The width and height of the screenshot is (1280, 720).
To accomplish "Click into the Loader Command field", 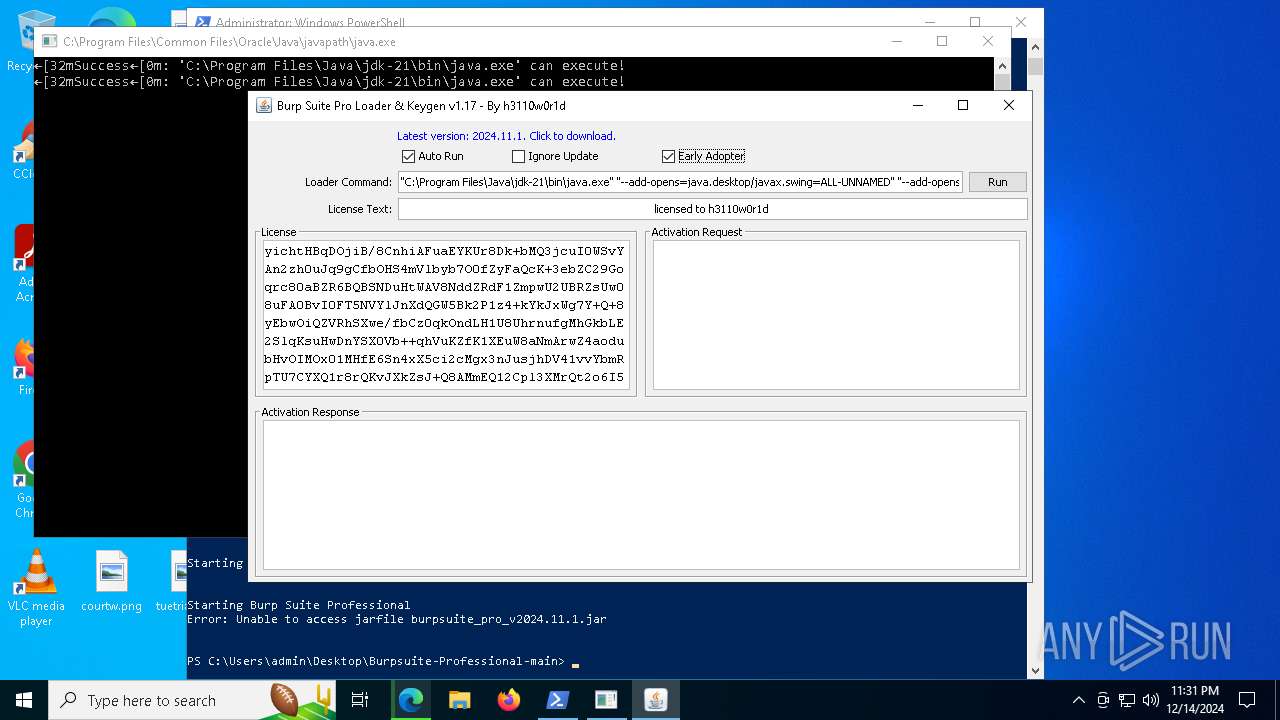I will pyautogui.click(x=680, y=182).
